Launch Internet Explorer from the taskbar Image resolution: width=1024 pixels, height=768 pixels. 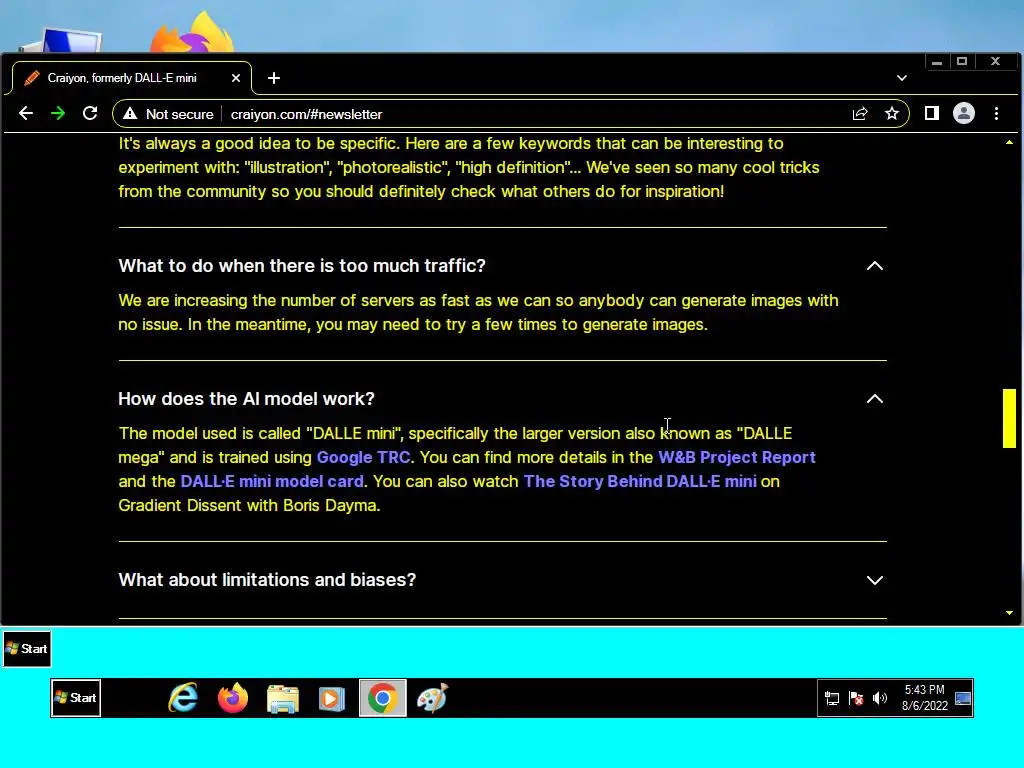pos(183,698)
